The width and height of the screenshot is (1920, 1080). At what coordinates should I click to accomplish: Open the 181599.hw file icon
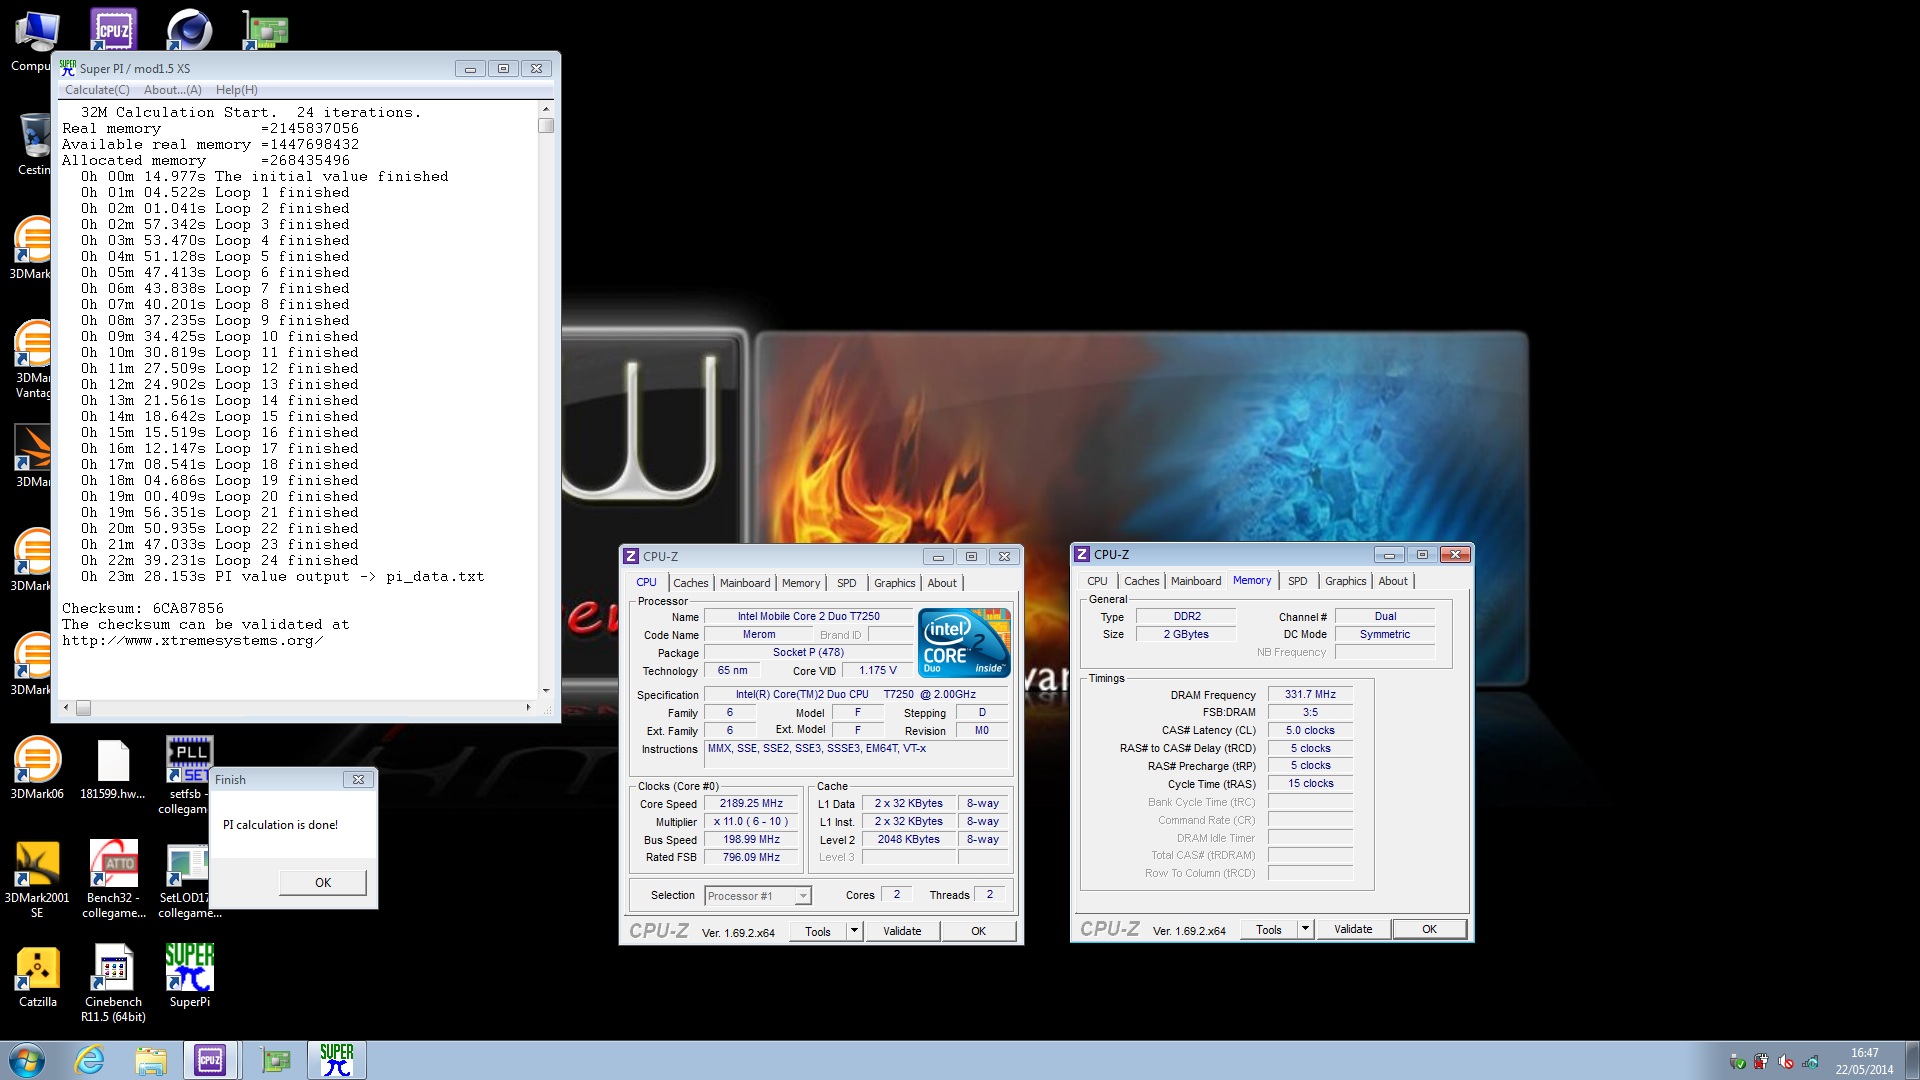(113, 768)
